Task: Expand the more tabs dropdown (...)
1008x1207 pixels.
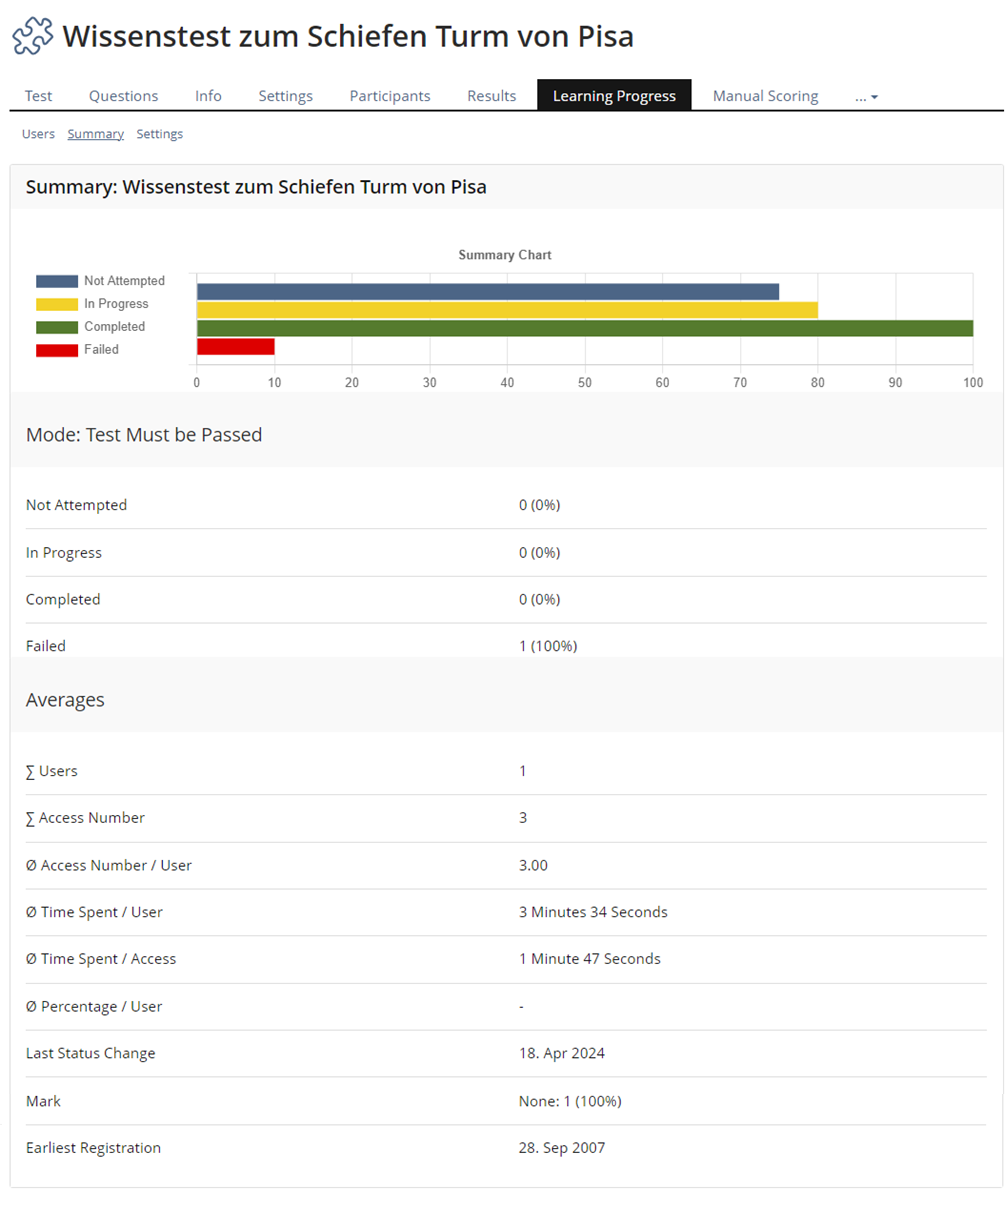Action: [x=866, y=96]
